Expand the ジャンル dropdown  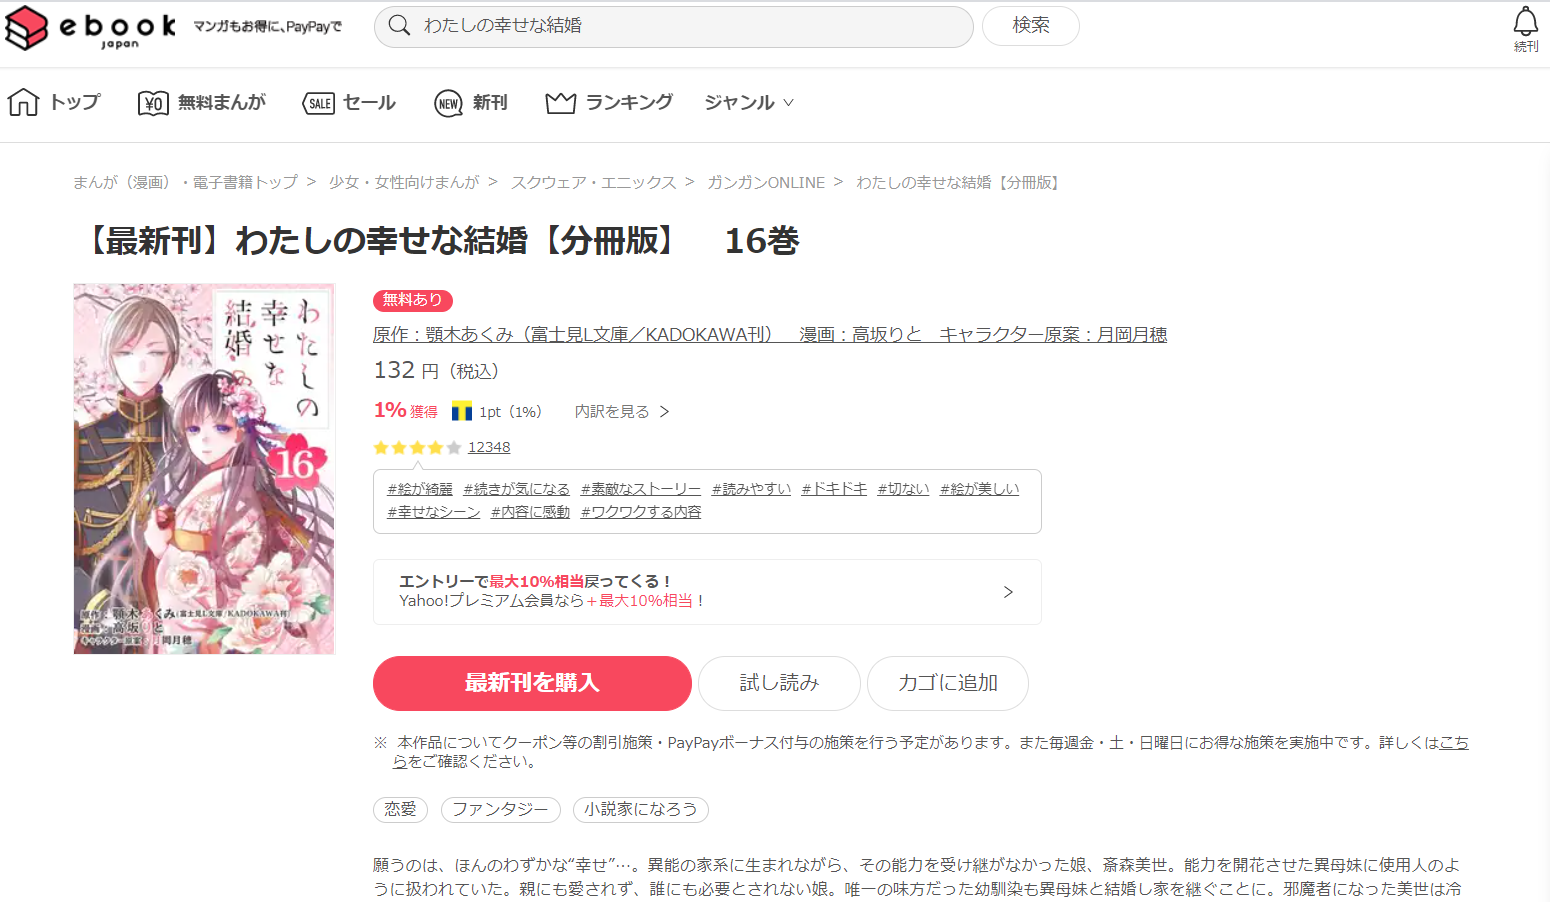tap(749, 102)
